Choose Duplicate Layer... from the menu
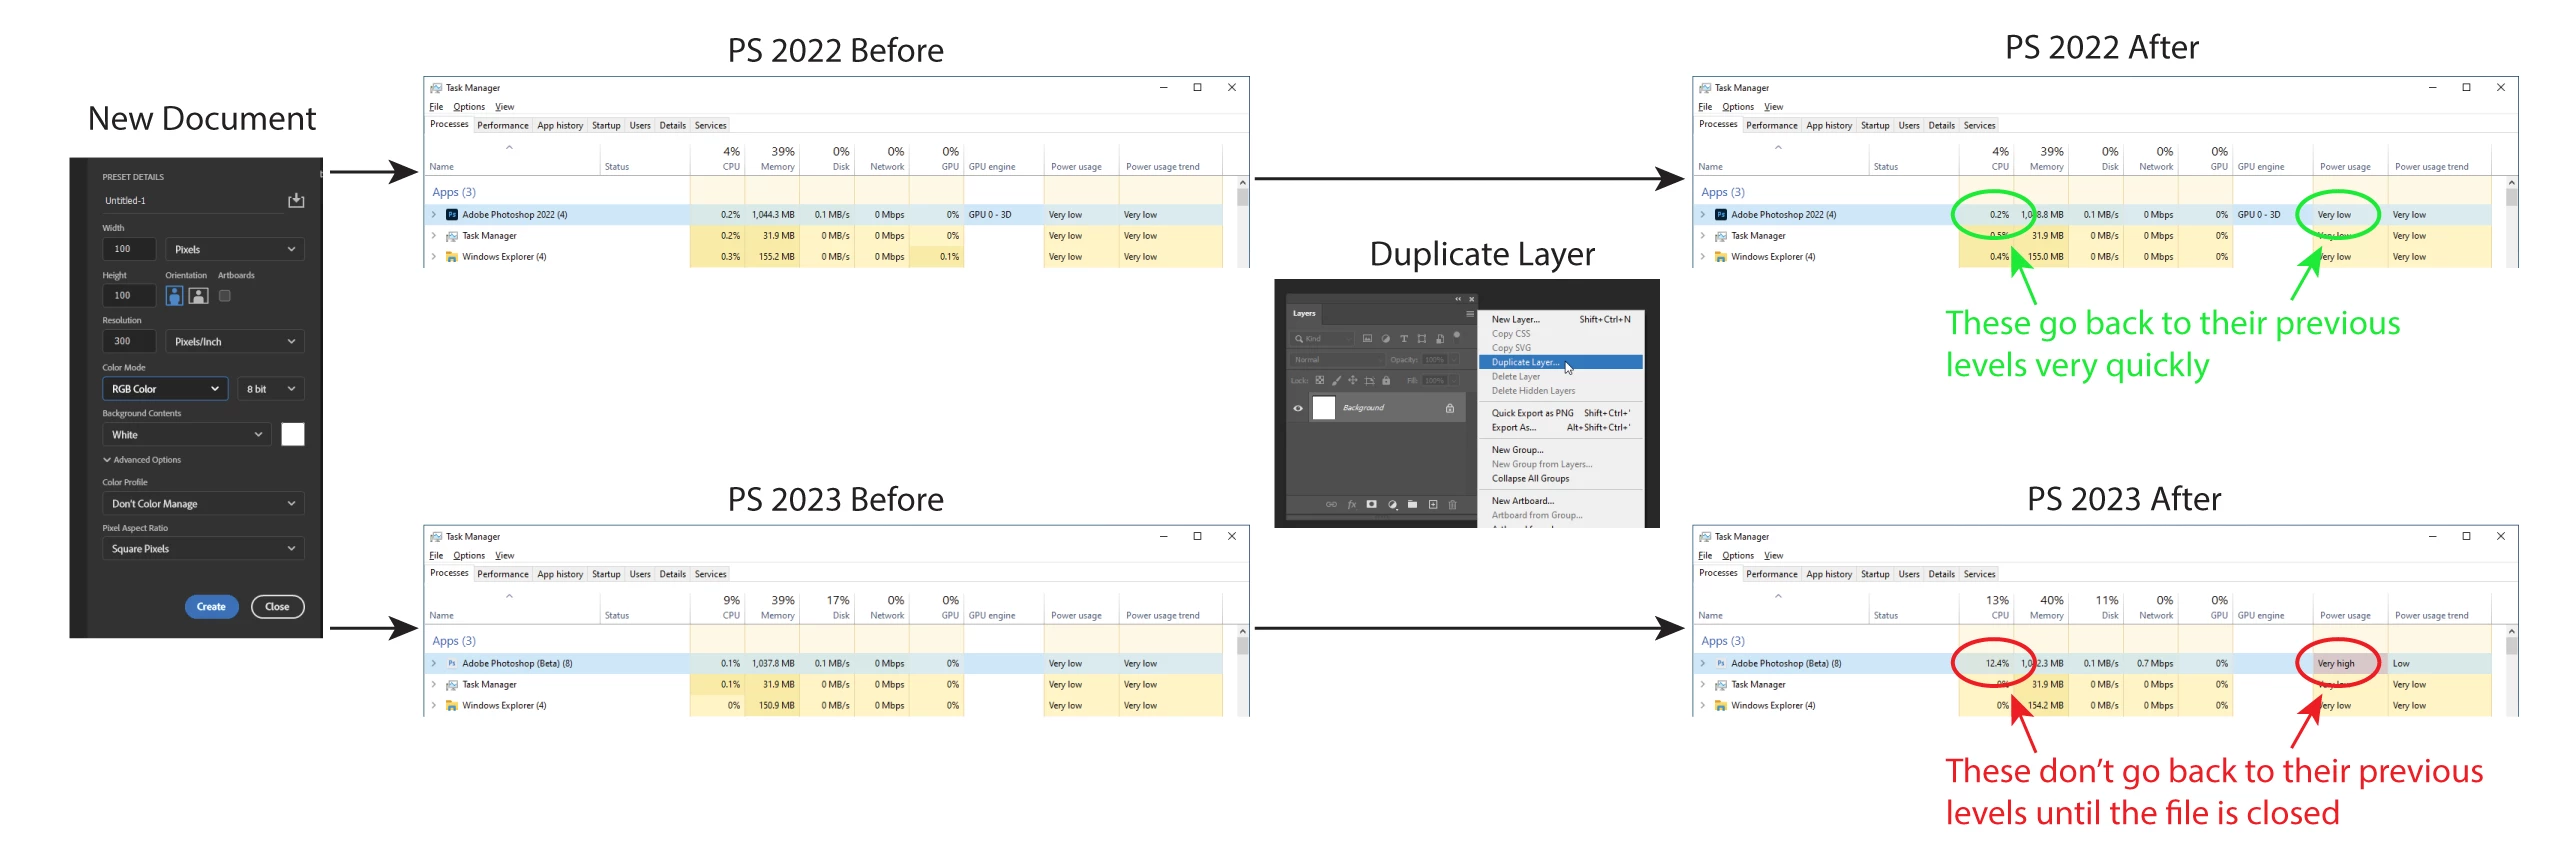Image resolution: width=2575 pixels, height=864 pixels. 1561,362
